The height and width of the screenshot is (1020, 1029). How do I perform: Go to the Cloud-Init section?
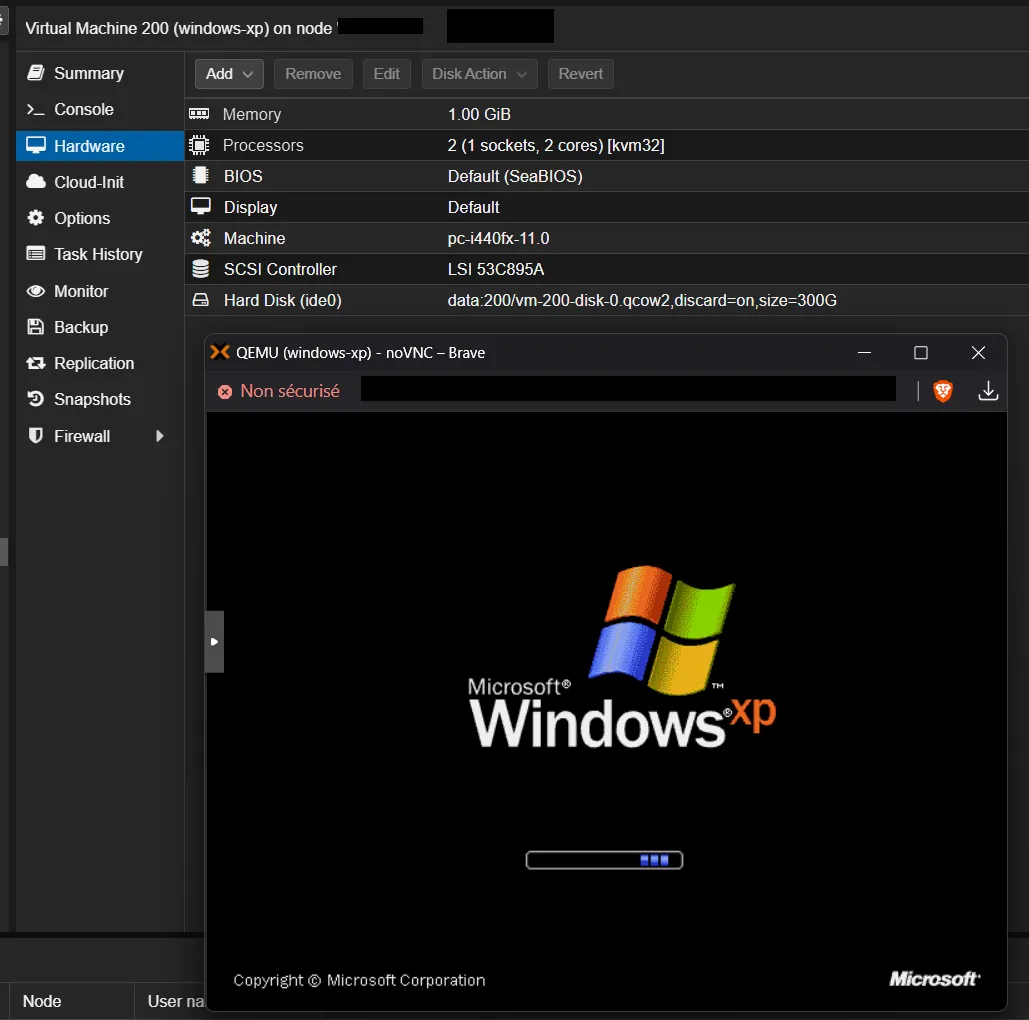coord(100,182)
